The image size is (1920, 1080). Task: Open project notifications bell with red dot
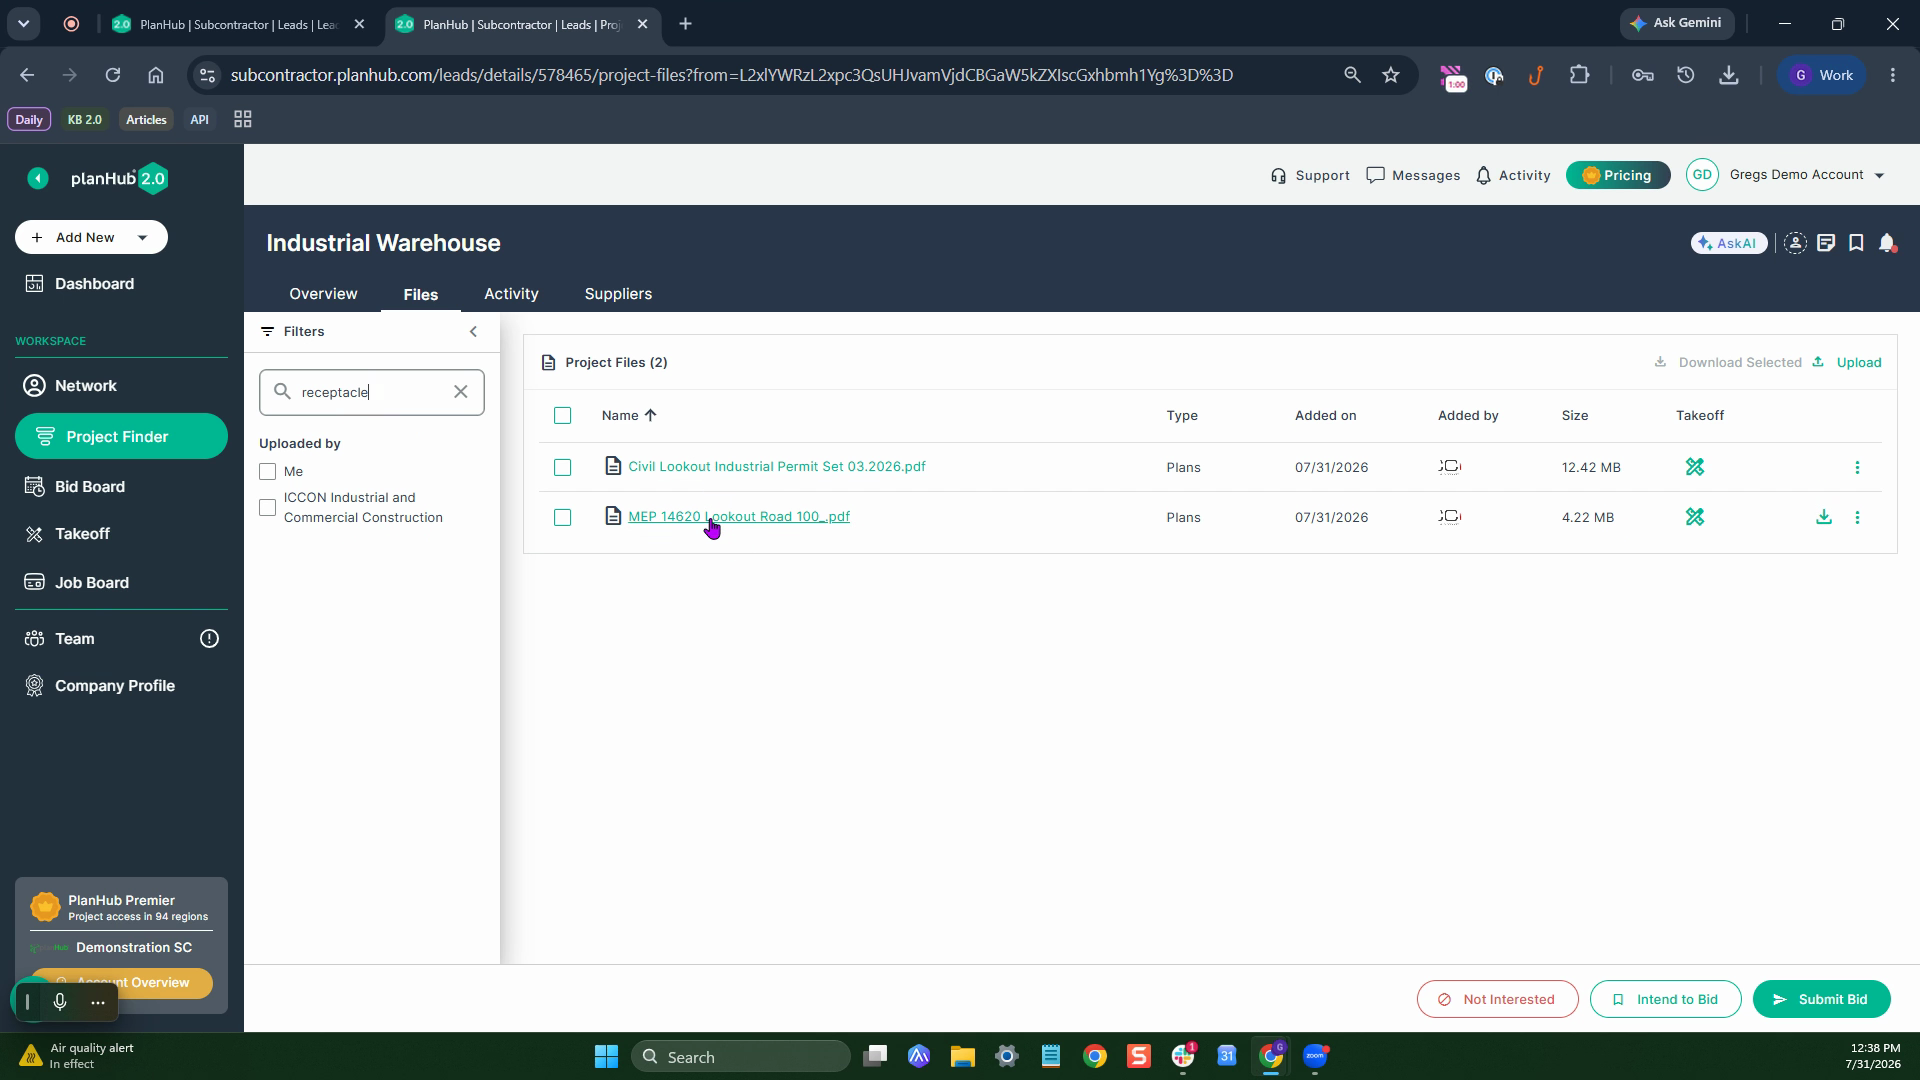pyautogui.click(x=1887, y=243)
